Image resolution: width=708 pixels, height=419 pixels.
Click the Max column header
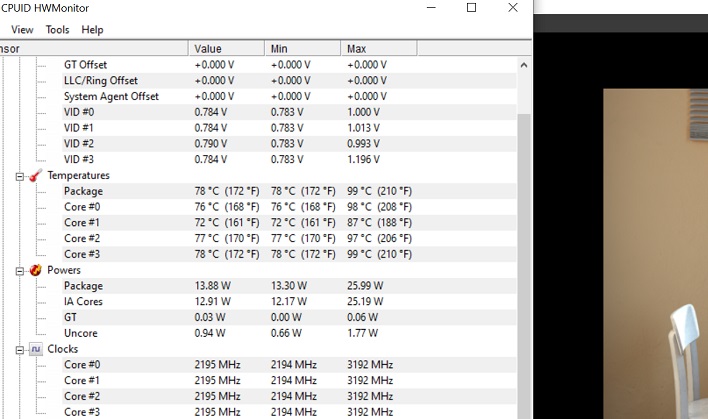point(379,49)
